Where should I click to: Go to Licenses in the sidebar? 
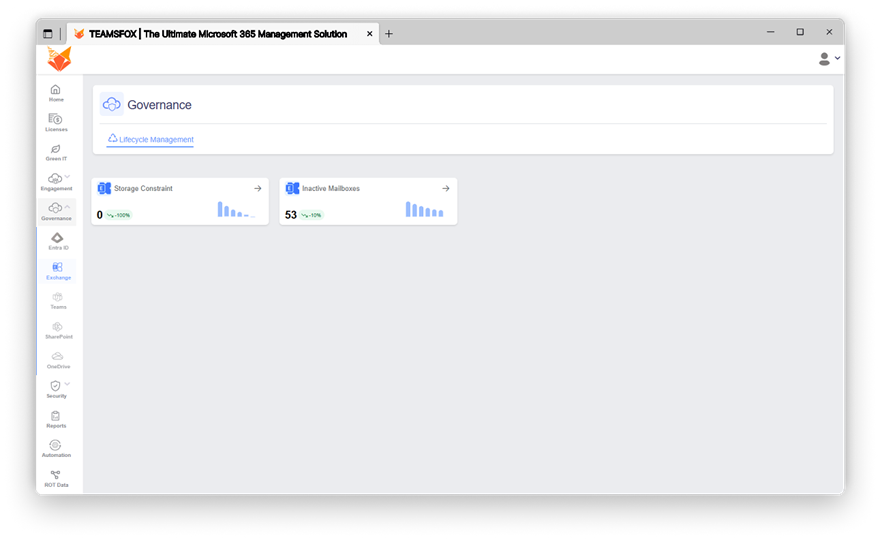click(x=56, y=122)
